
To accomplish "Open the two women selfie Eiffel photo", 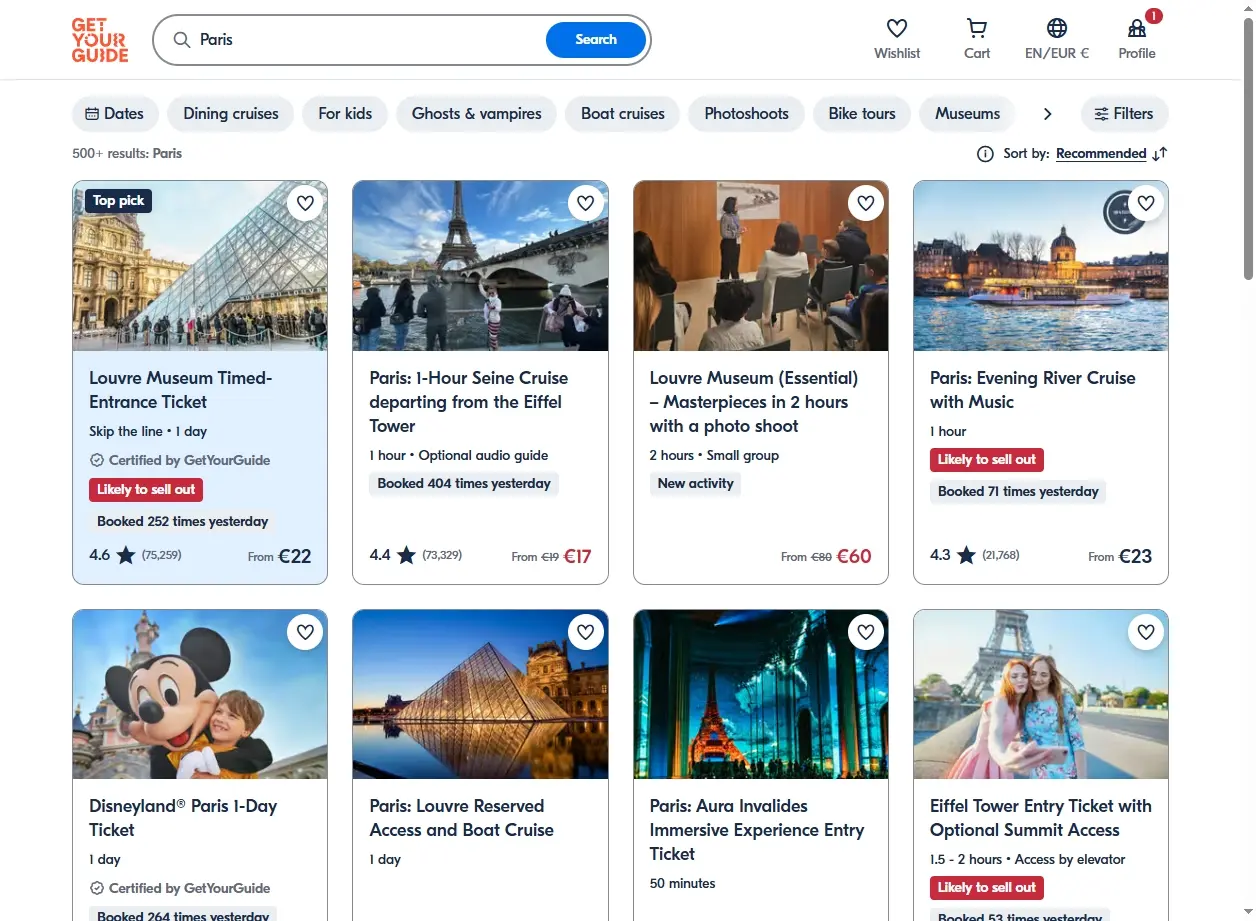I will coord(1041,694).
